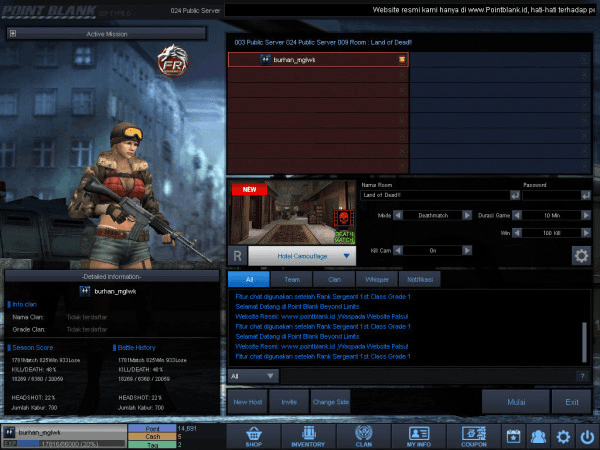600x450 pixels.
Task: Increase Durasi Game with right arrow
Action: (x=586, y=215)
